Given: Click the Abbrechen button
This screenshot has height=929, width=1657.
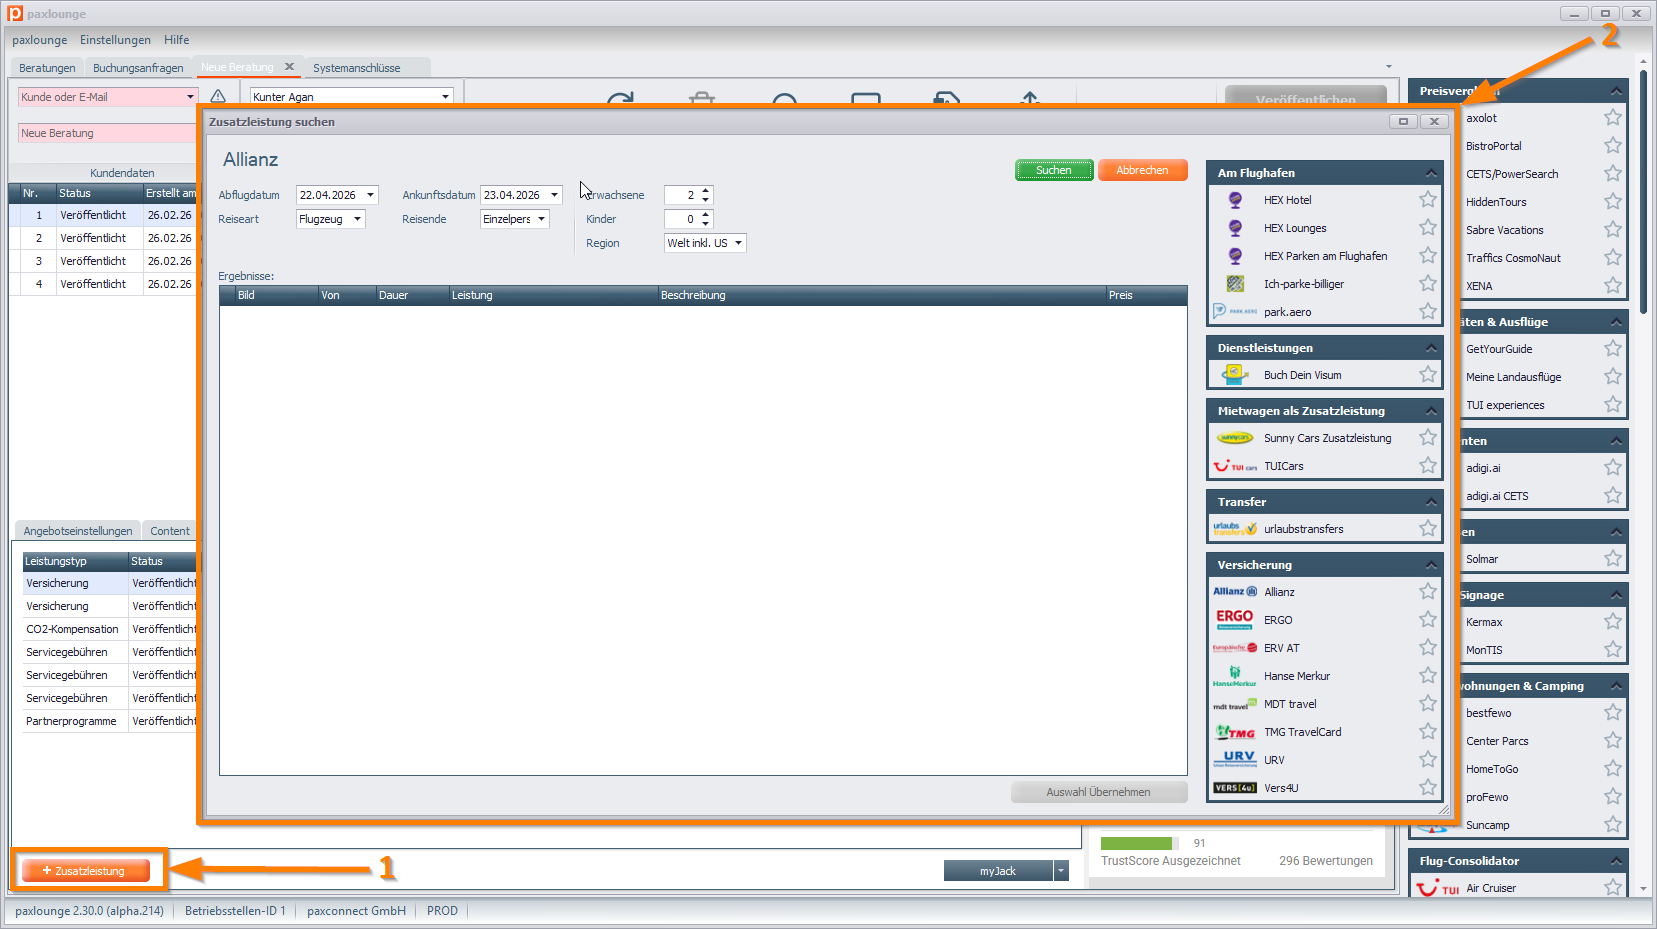Looking at the screenshot, I should tap(1142, 170).
